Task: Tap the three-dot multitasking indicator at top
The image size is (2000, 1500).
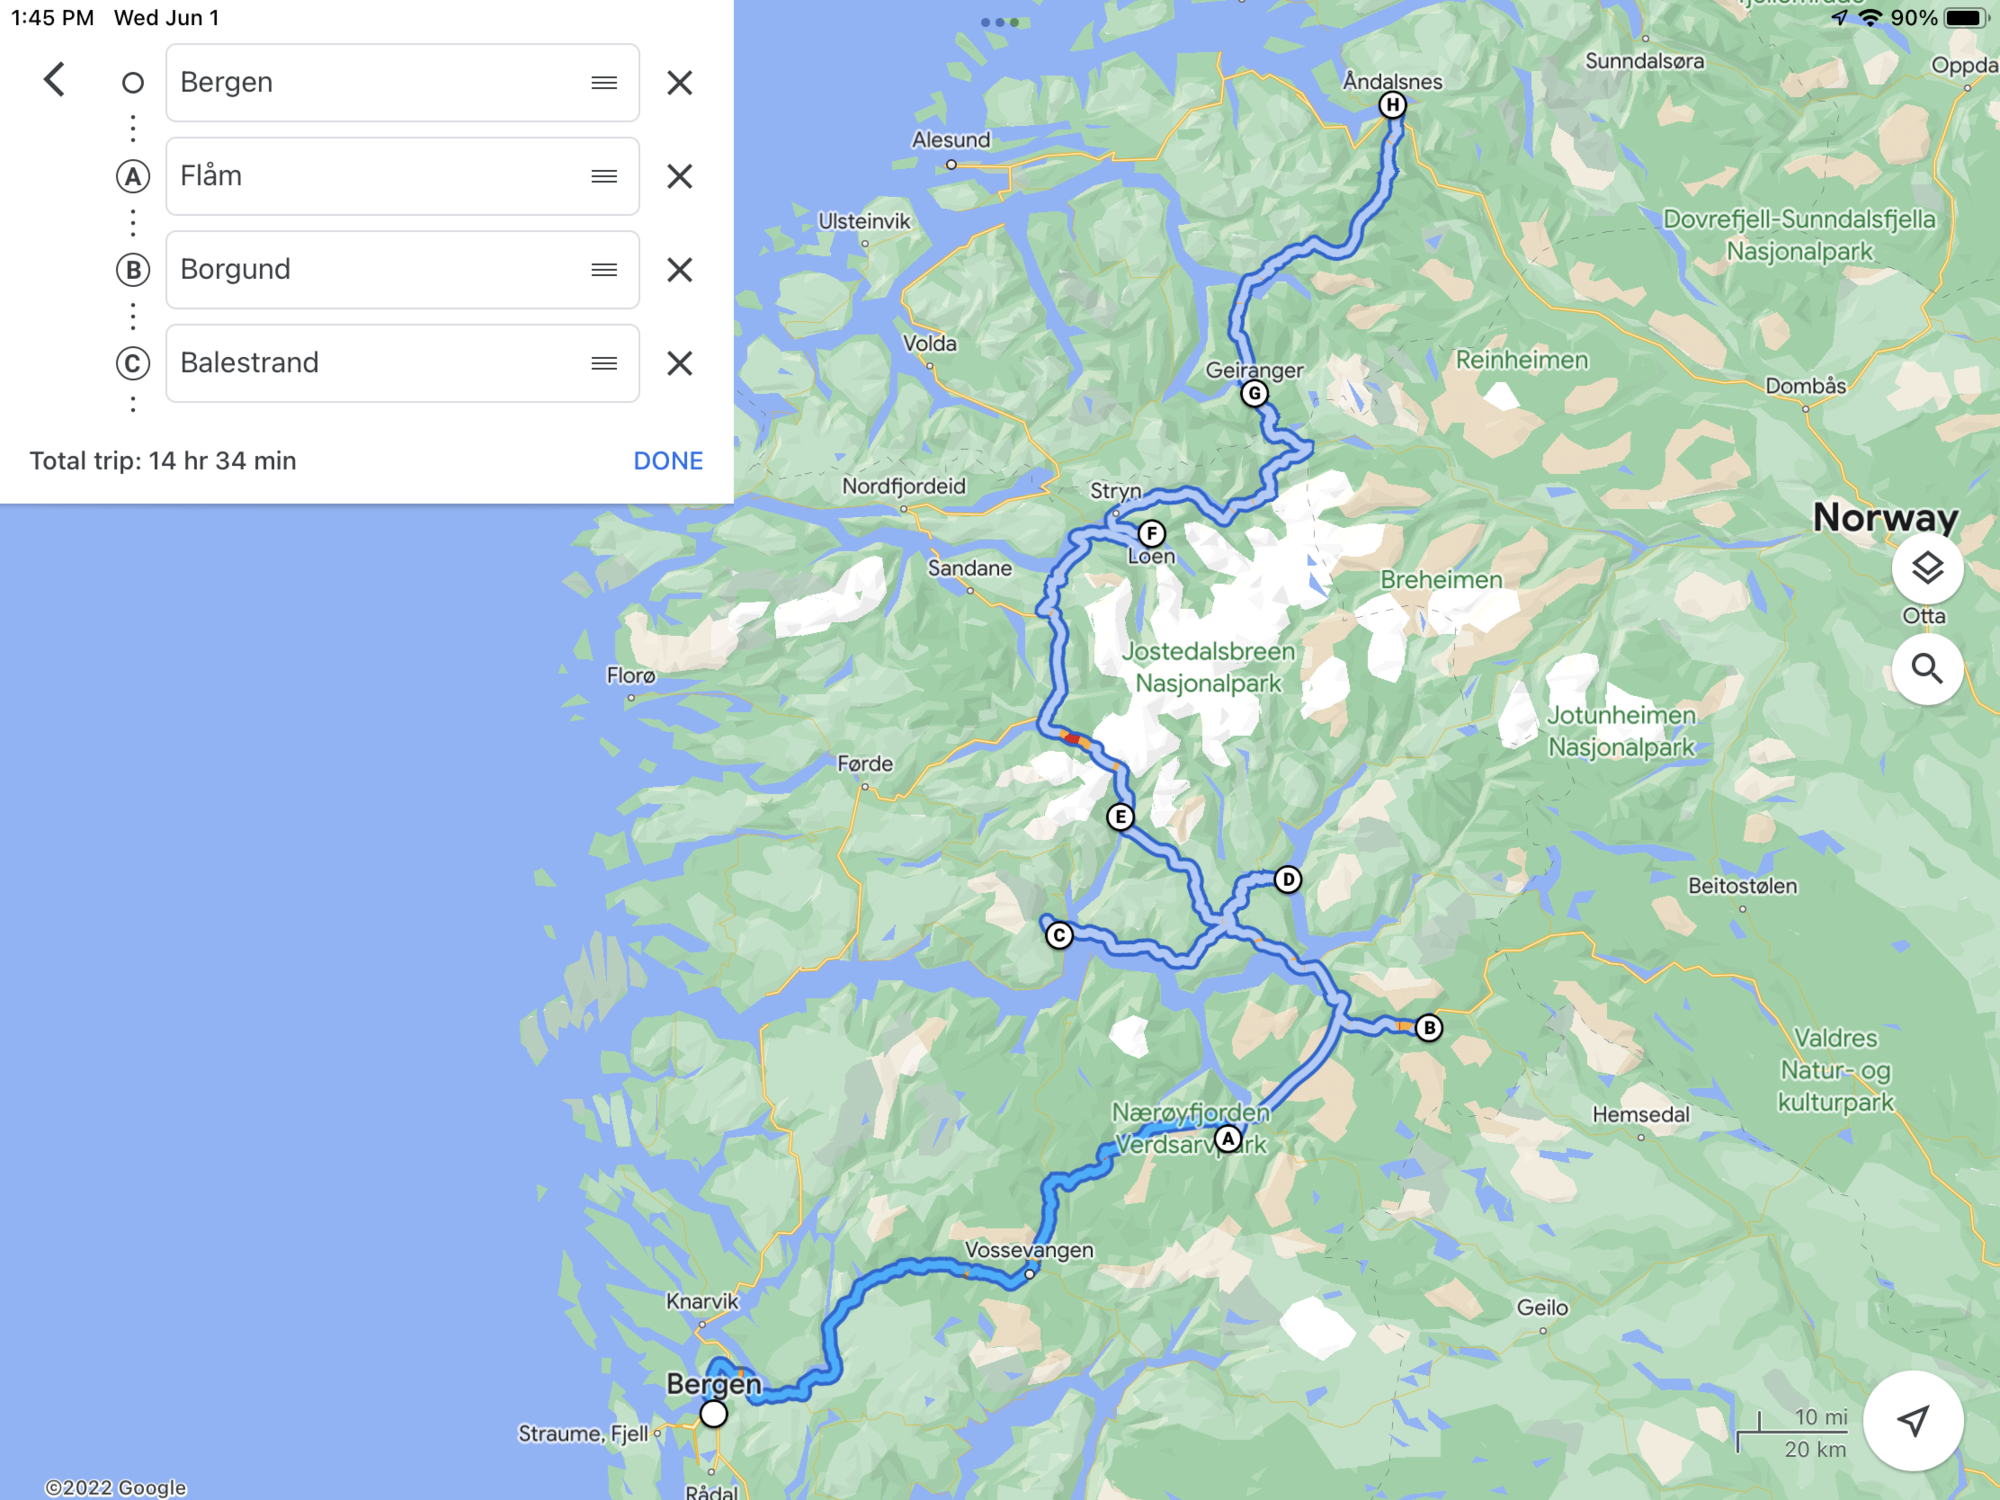Action: 1000,22
